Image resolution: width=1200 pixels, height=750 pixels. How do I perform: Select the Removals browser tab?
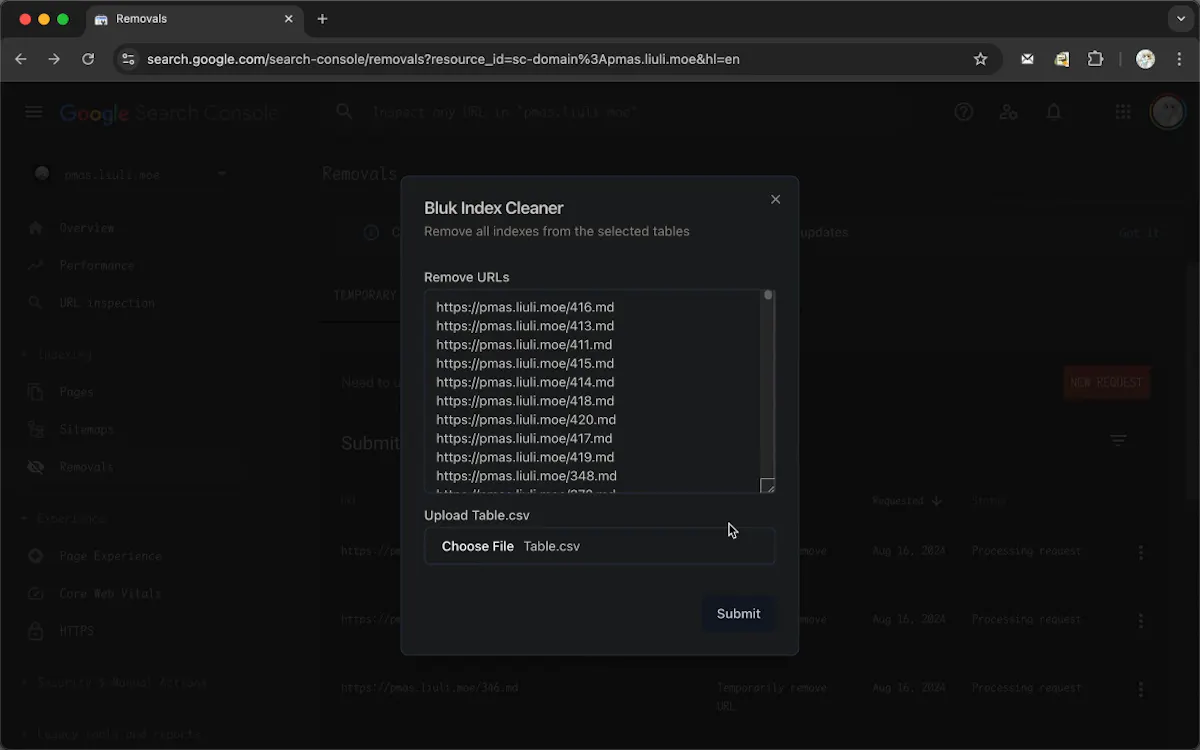point(194,19)
